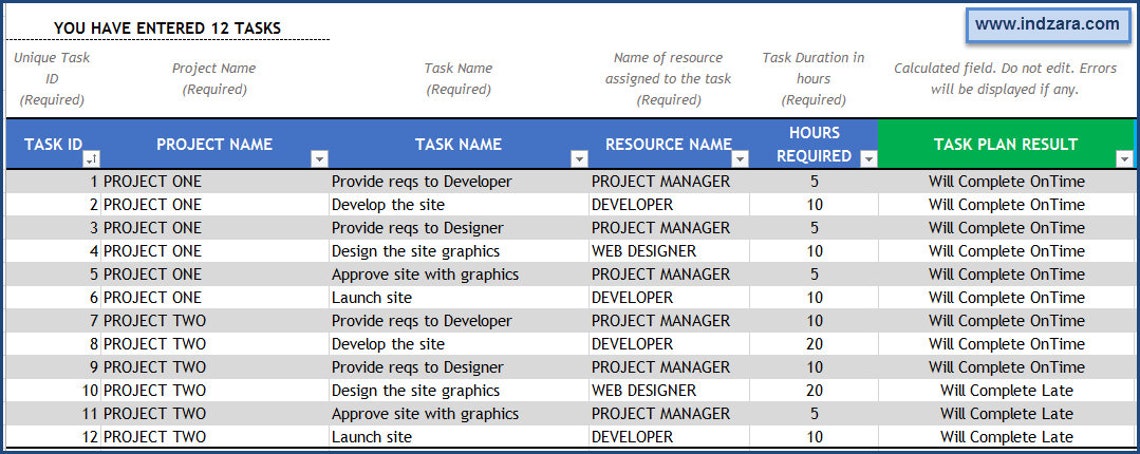Select PROJECT TWO cell in task 12 row
This screenshot has width=1140, height=454.
214,437
